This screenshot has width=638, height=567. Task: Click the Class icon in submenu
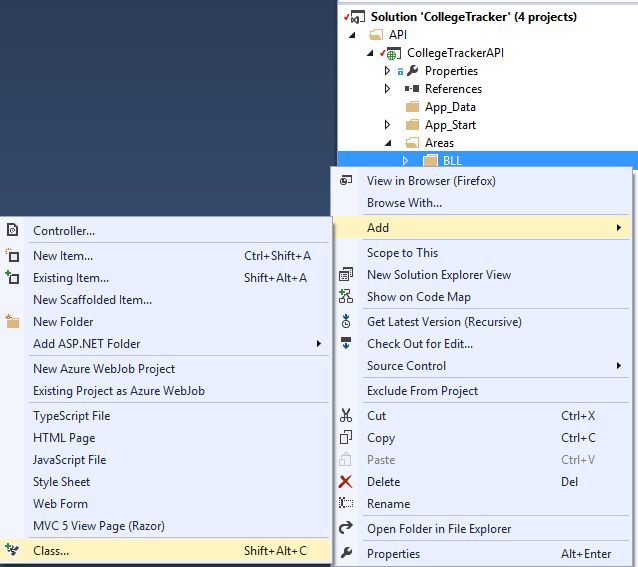click(12, 550)
